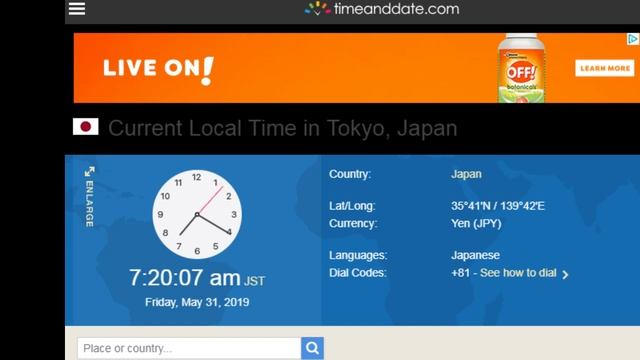Click the LEARN MORE ad button

pos(605,68)
